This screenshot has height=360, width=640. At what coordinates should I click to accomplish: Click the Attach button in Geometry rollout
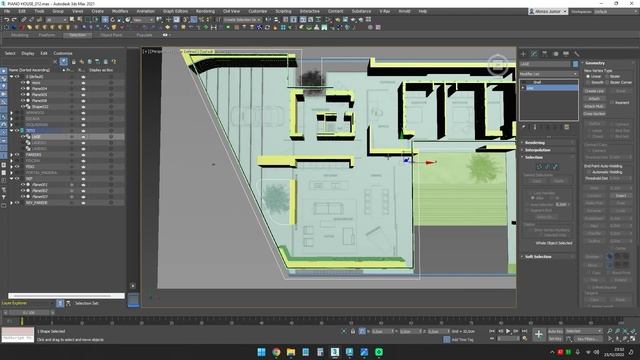(x=594, y=99)
